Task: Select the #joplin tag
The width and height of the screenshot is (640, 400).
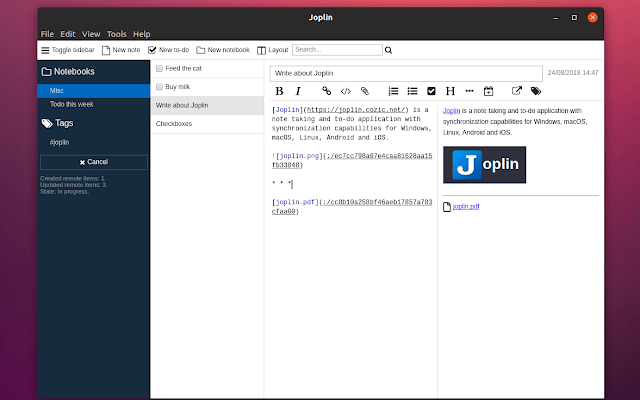Action: pos(59,142)
